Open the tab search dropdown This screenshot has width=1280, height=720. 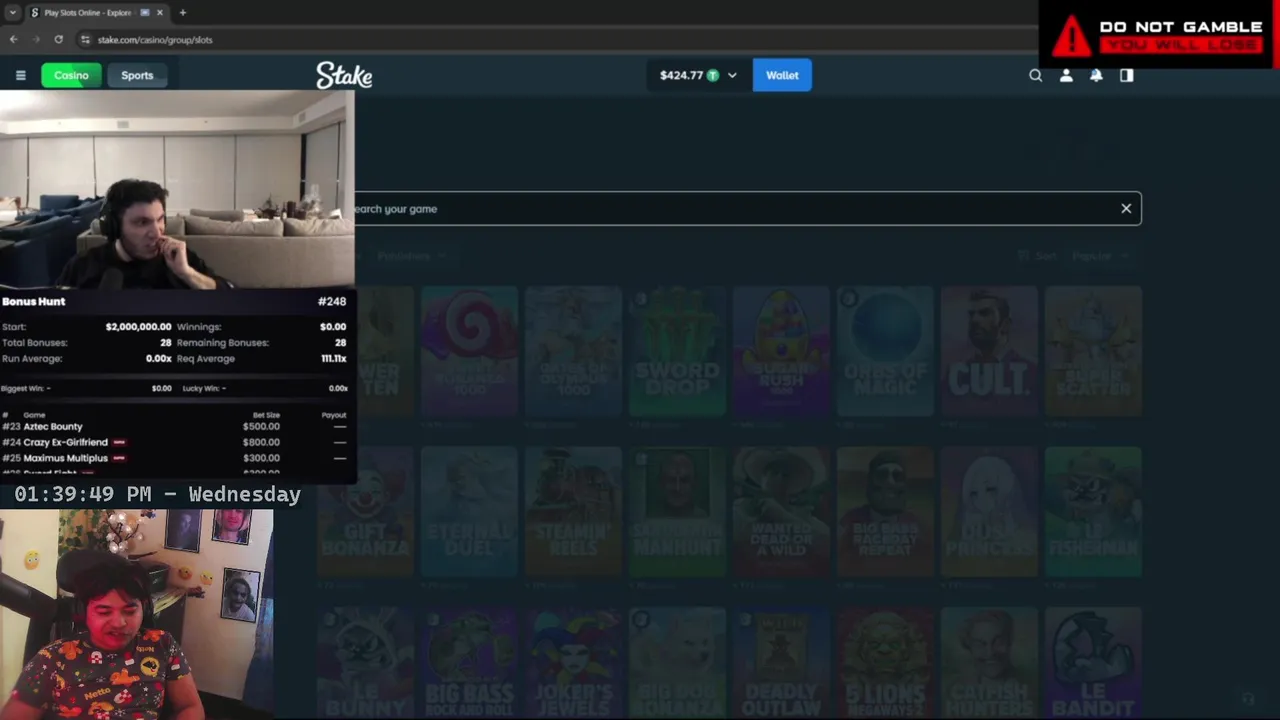point(12,12)
